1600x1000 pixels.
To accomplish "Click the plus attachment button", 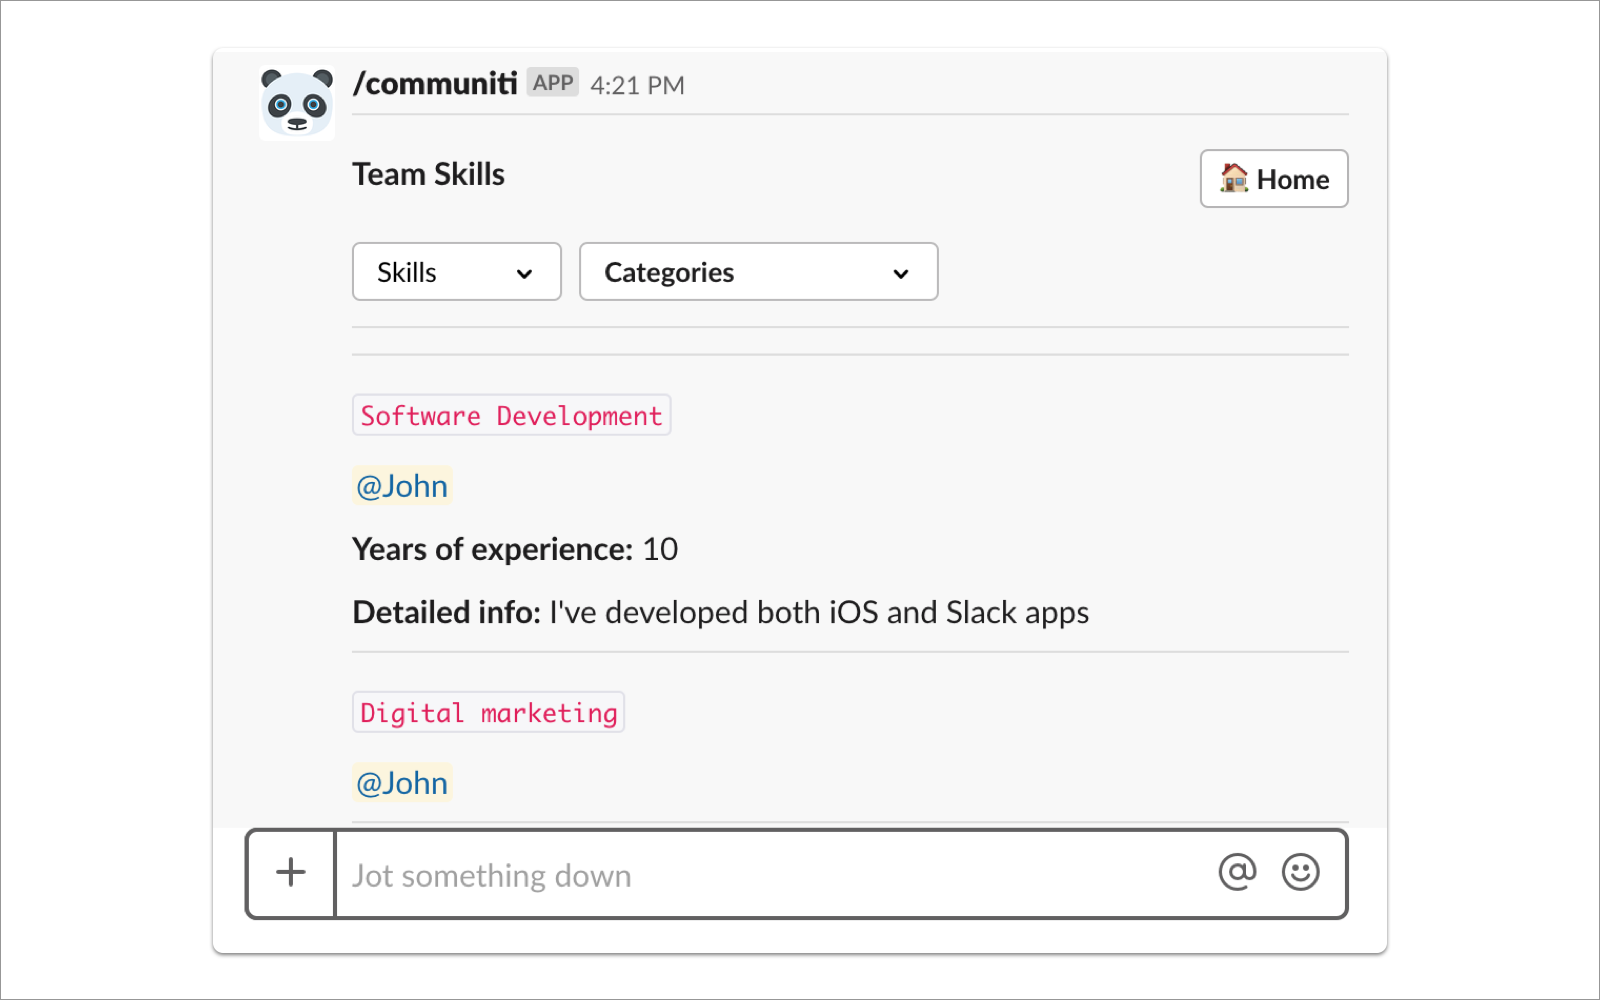I will [291, 872].
